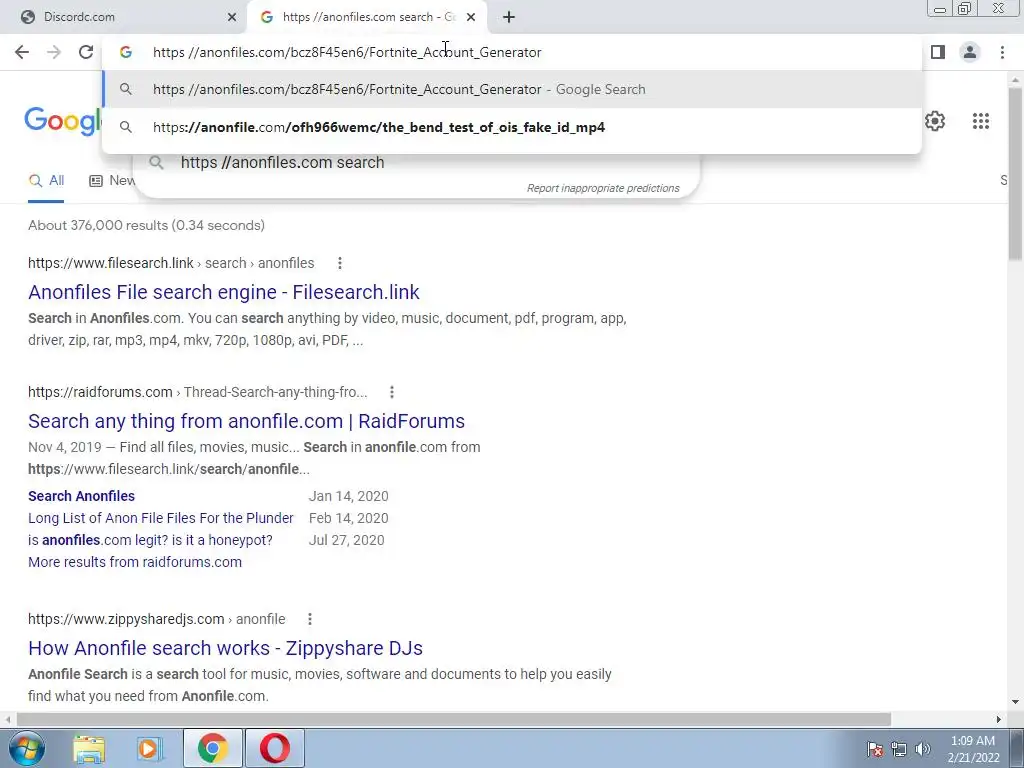Screen dimensions: 1024x768
Task: Click the Chrome taskbar icon
Action: [x=212, y=748]
